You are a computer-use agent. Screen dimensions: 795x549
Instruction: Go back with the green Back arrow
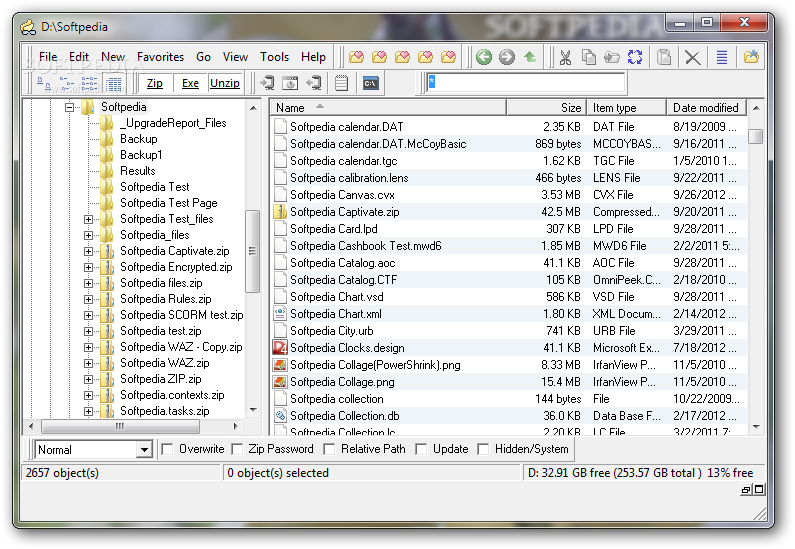point(484,57)
